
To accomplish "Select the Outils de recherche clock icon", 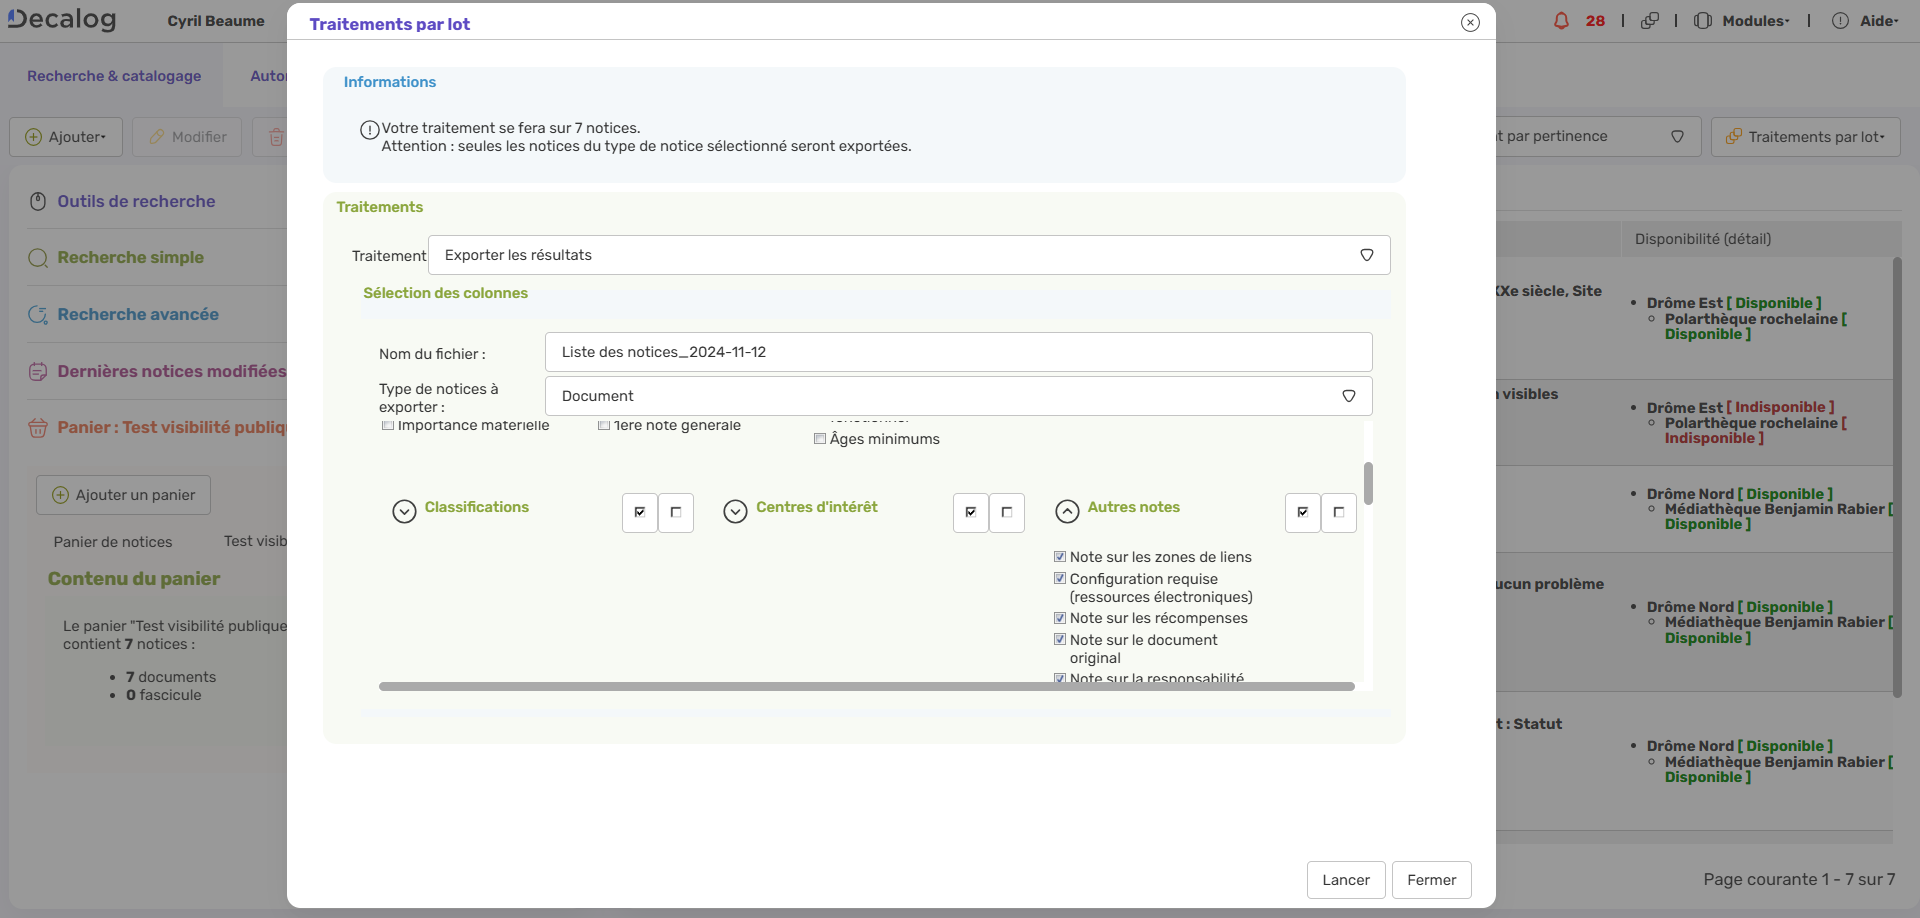I will pyautogui.click(x=38, y=201).
